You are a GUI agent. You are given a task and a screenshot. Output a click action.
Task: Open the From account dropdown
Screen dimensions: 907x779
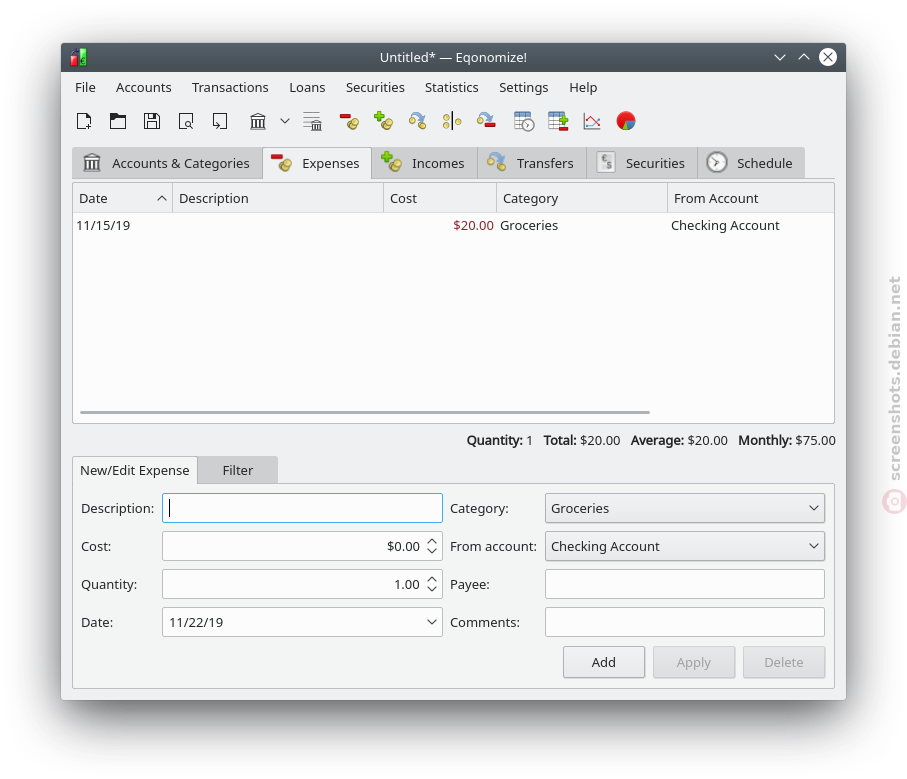click(685, 547)
